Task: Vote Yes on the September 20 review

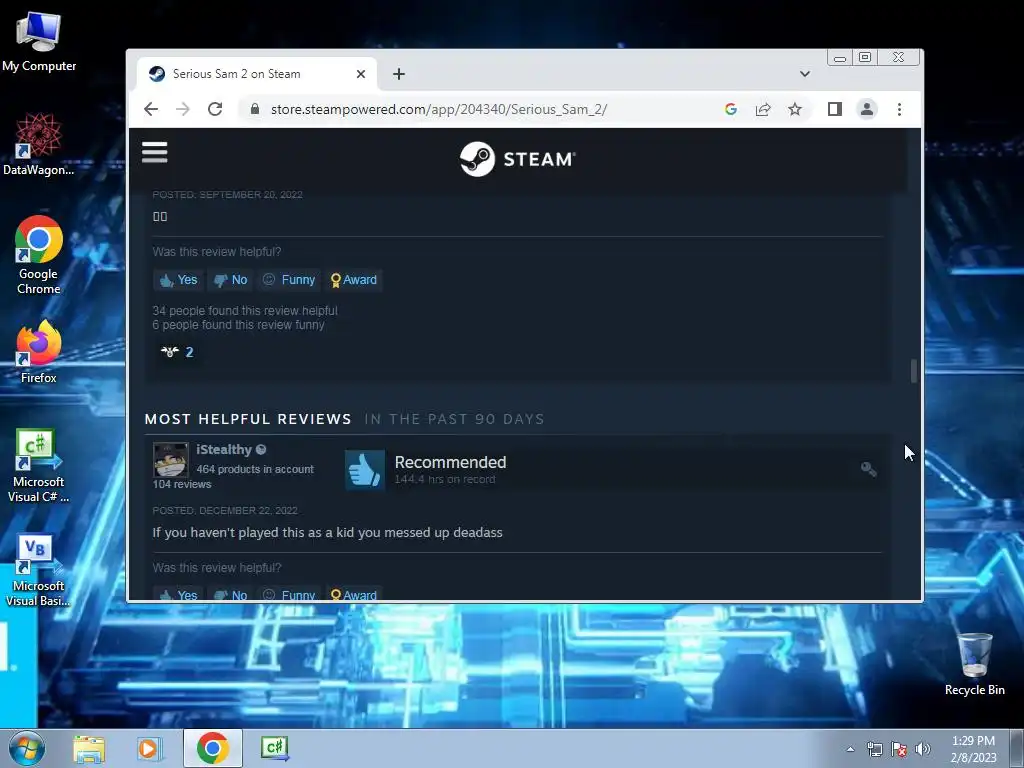Action: [178, 280]
